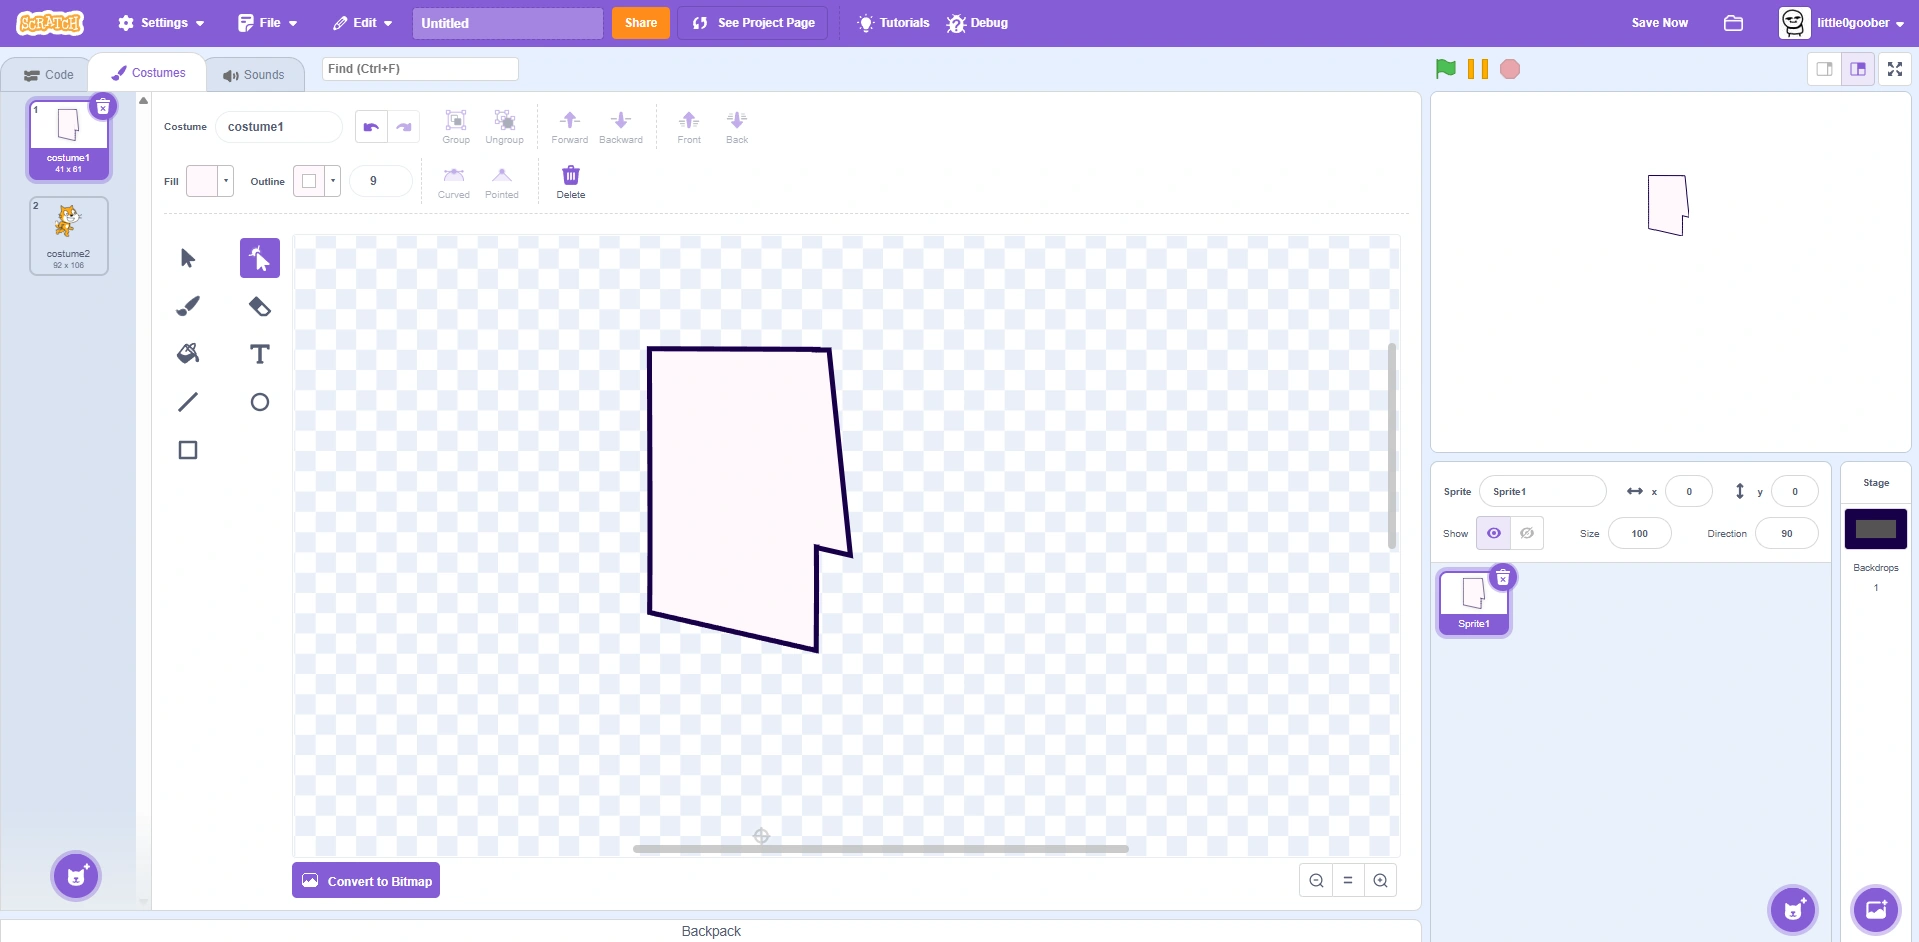Click the Fill color swatch
Image resolution: width=1919 pixels, height=942 pixels.
(203, 181)
